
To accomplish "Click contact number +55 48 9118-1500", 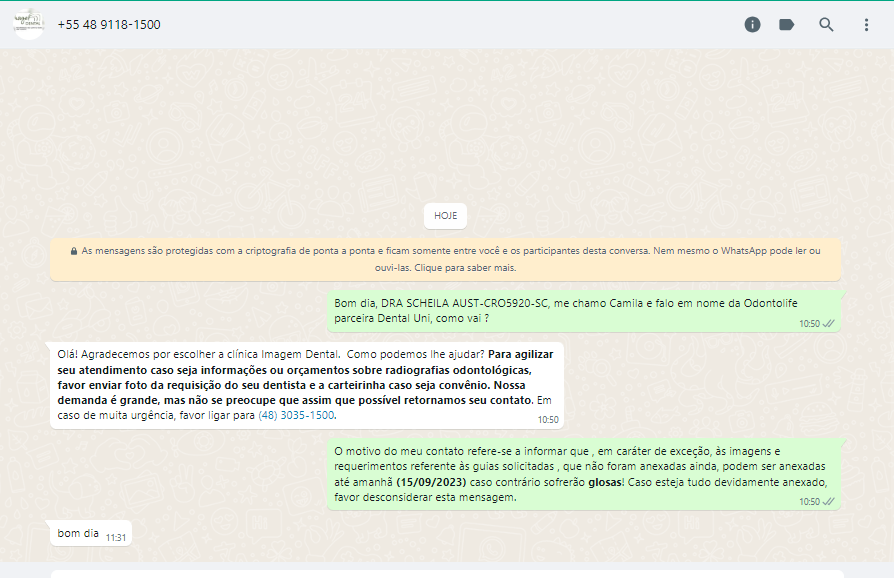I will click(x=109, y=25).
